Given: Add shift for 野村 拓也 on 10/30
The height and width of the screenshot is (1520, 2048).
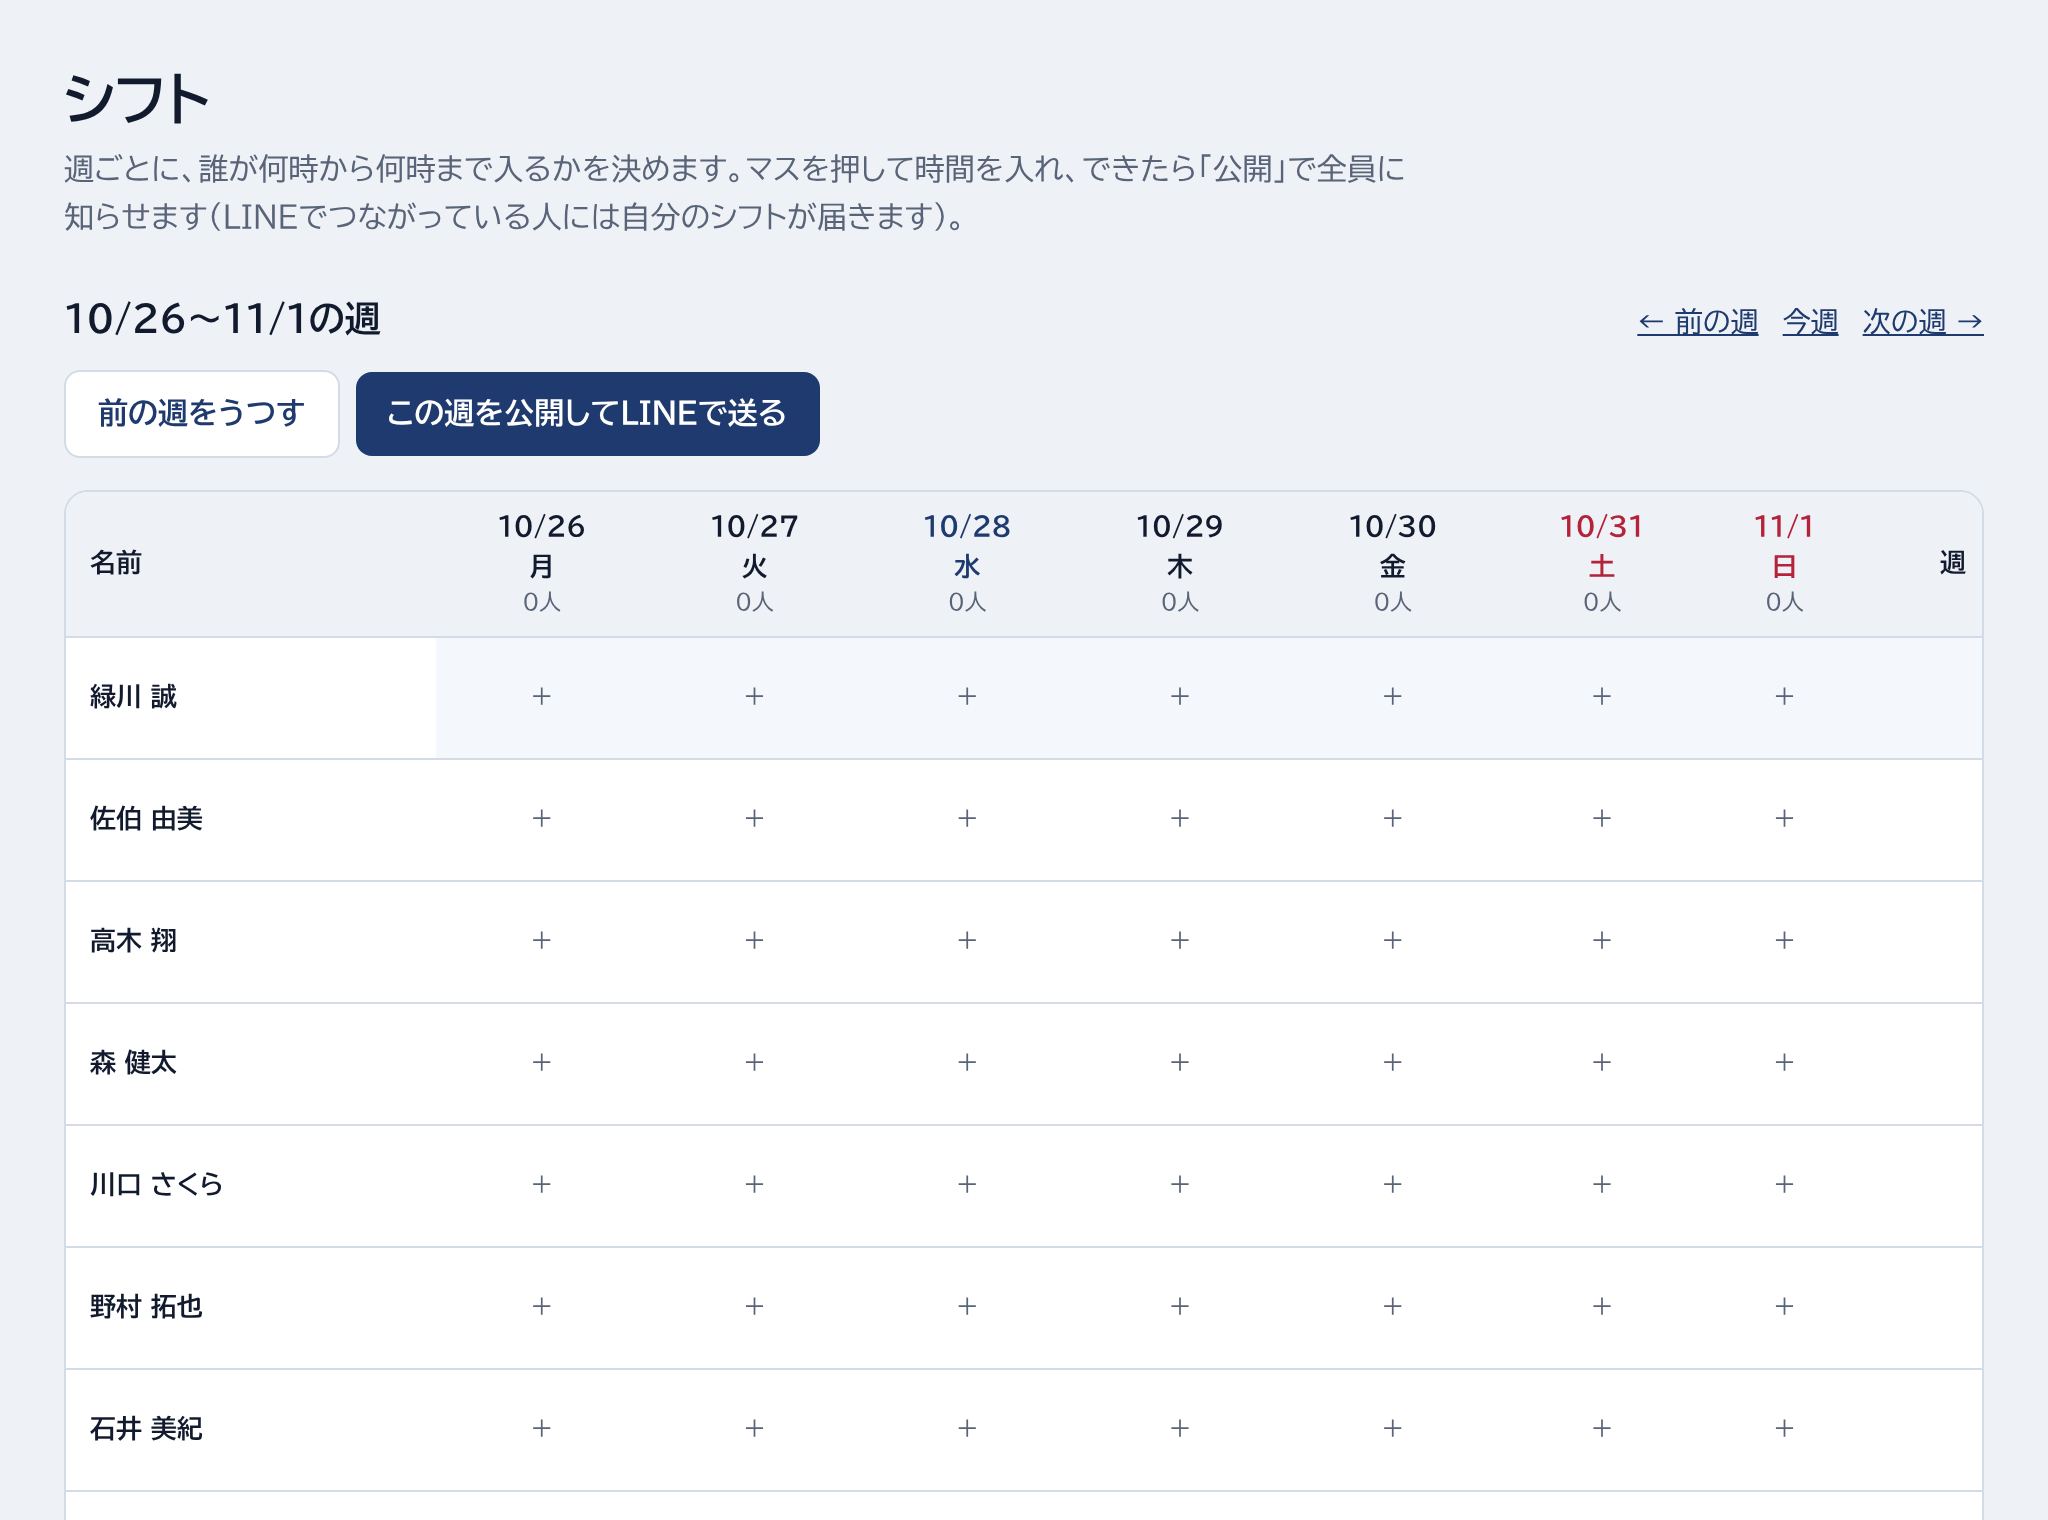Looking at the screenshot, I should pos(1392,1307).
